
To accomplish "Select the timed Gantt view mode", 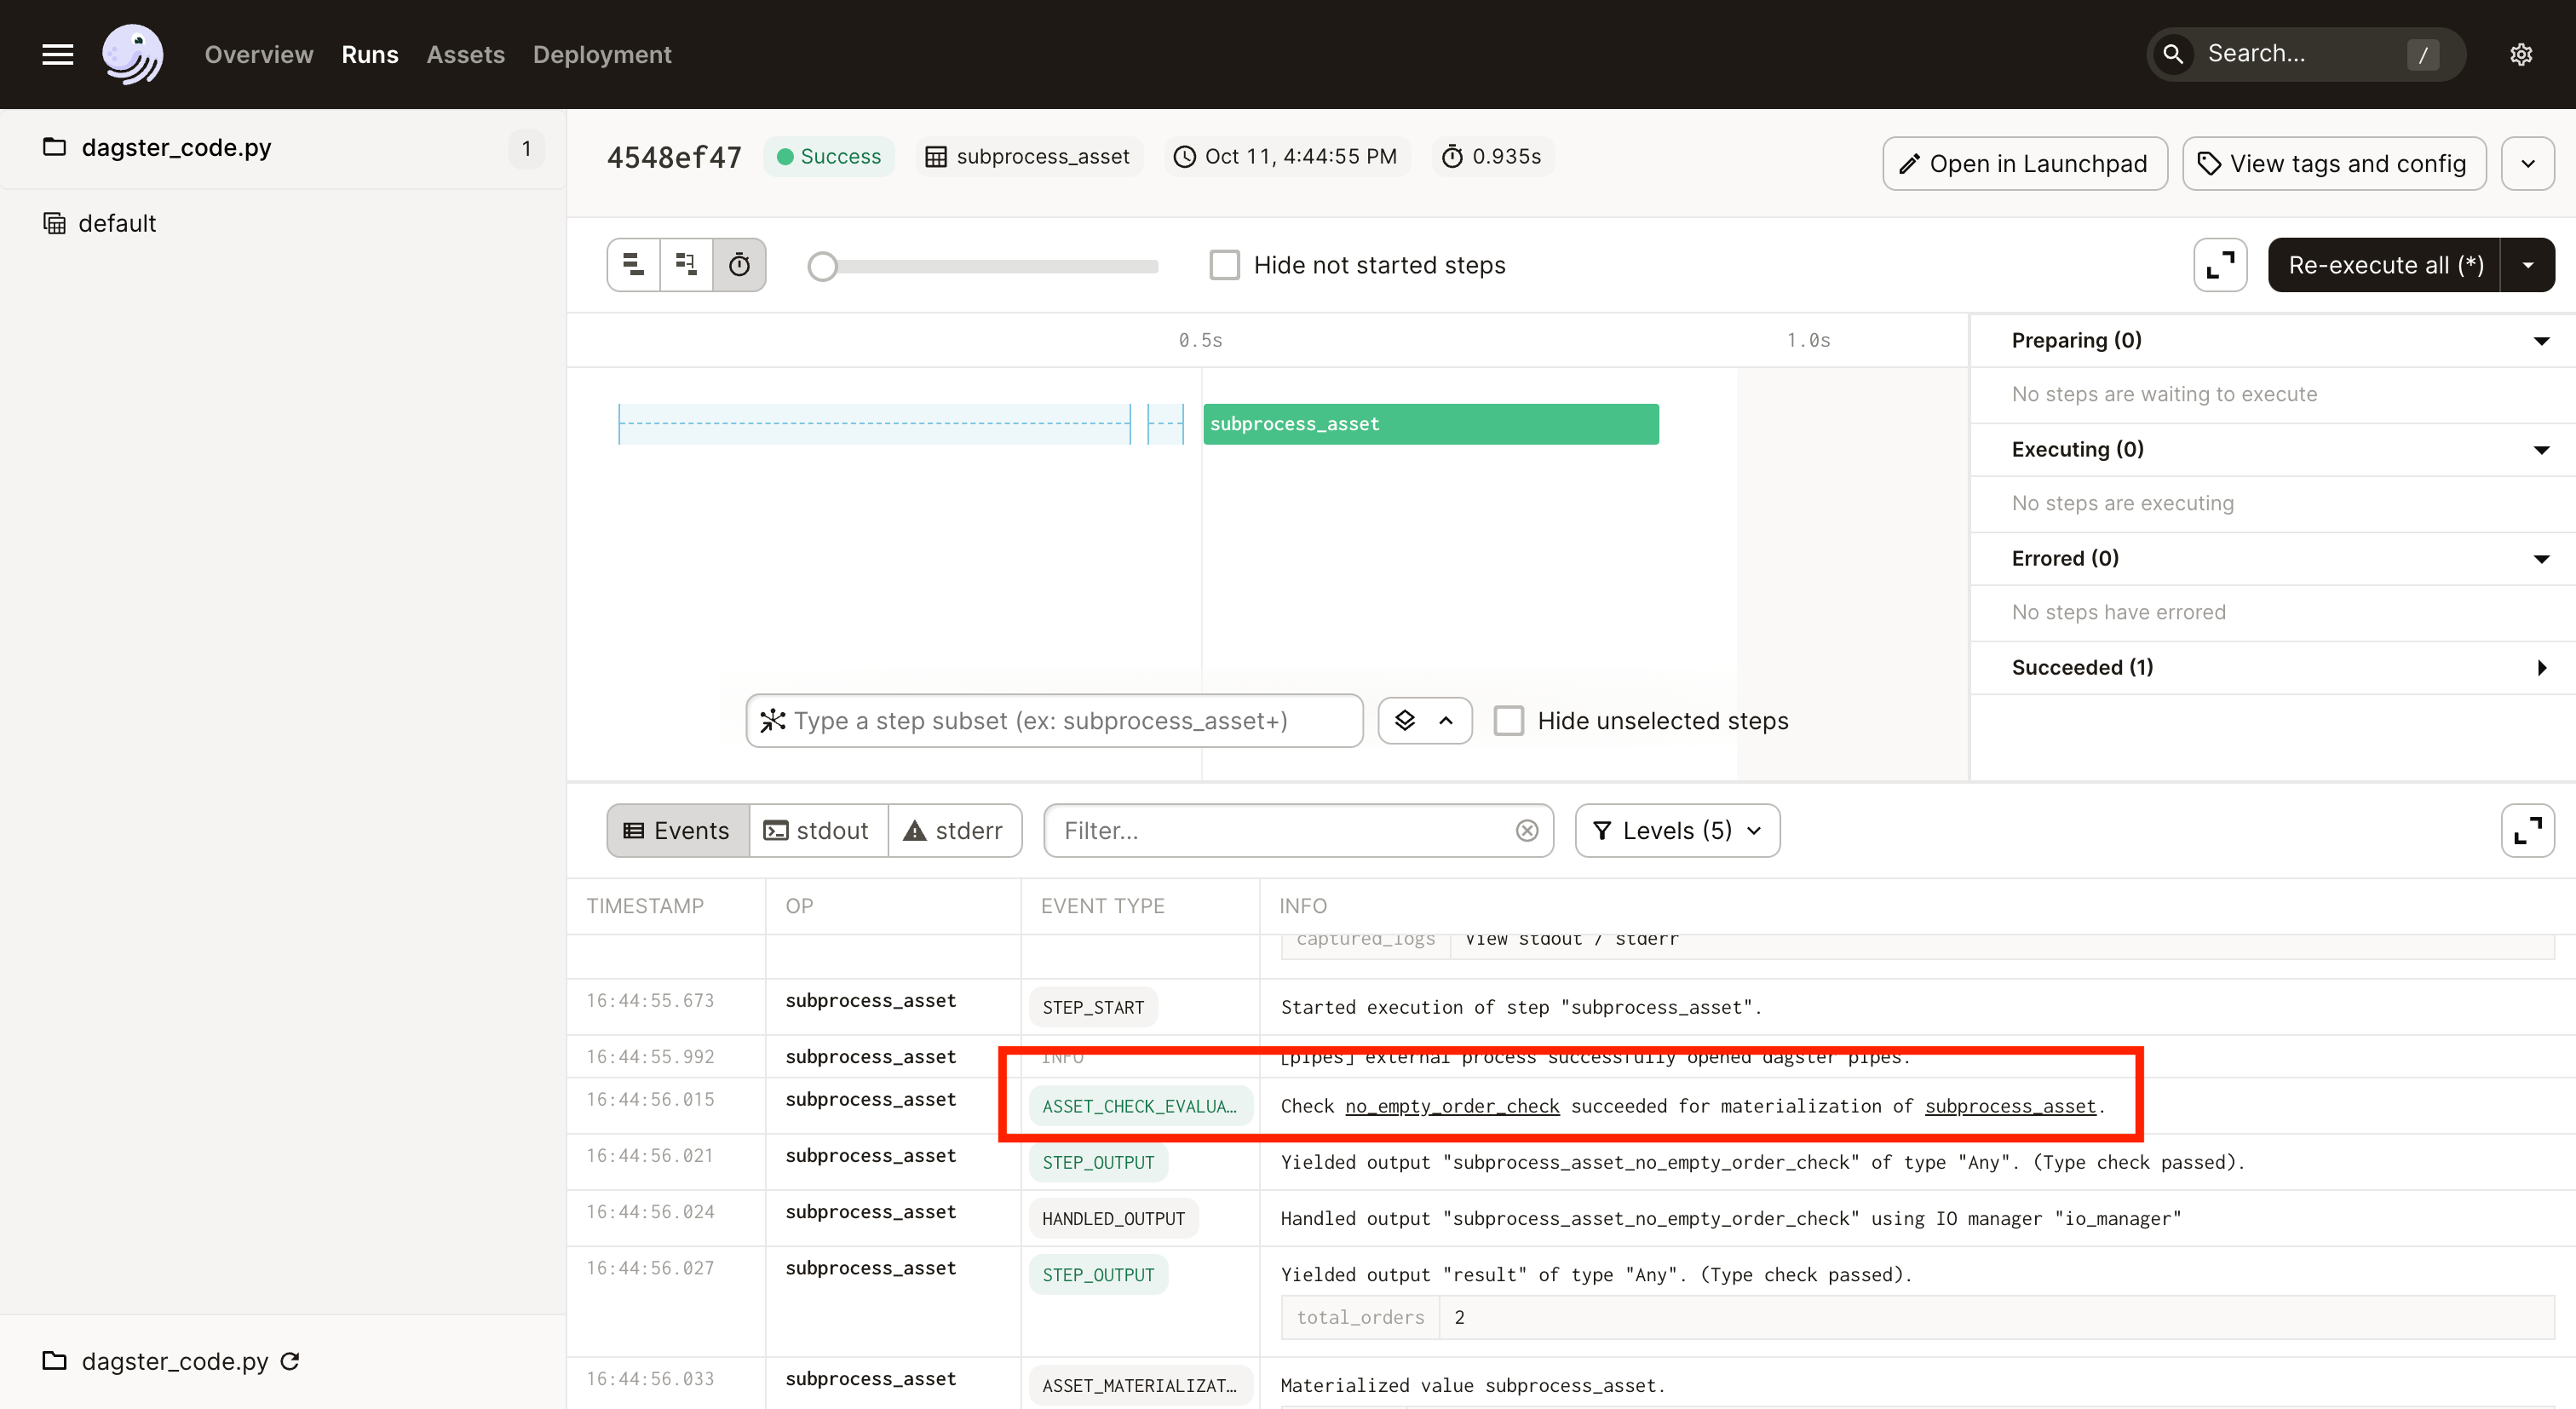I will pyautogui.click(x=739, y=264).
